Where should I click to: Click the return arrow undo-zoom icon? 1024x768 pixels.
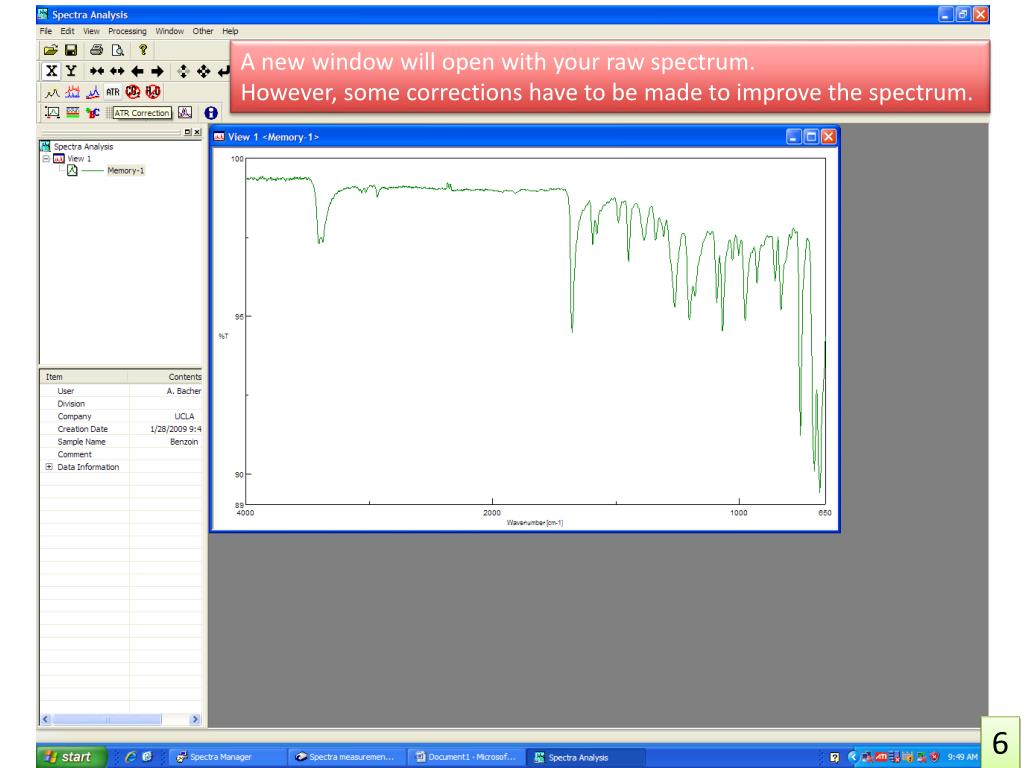(223, 71)
